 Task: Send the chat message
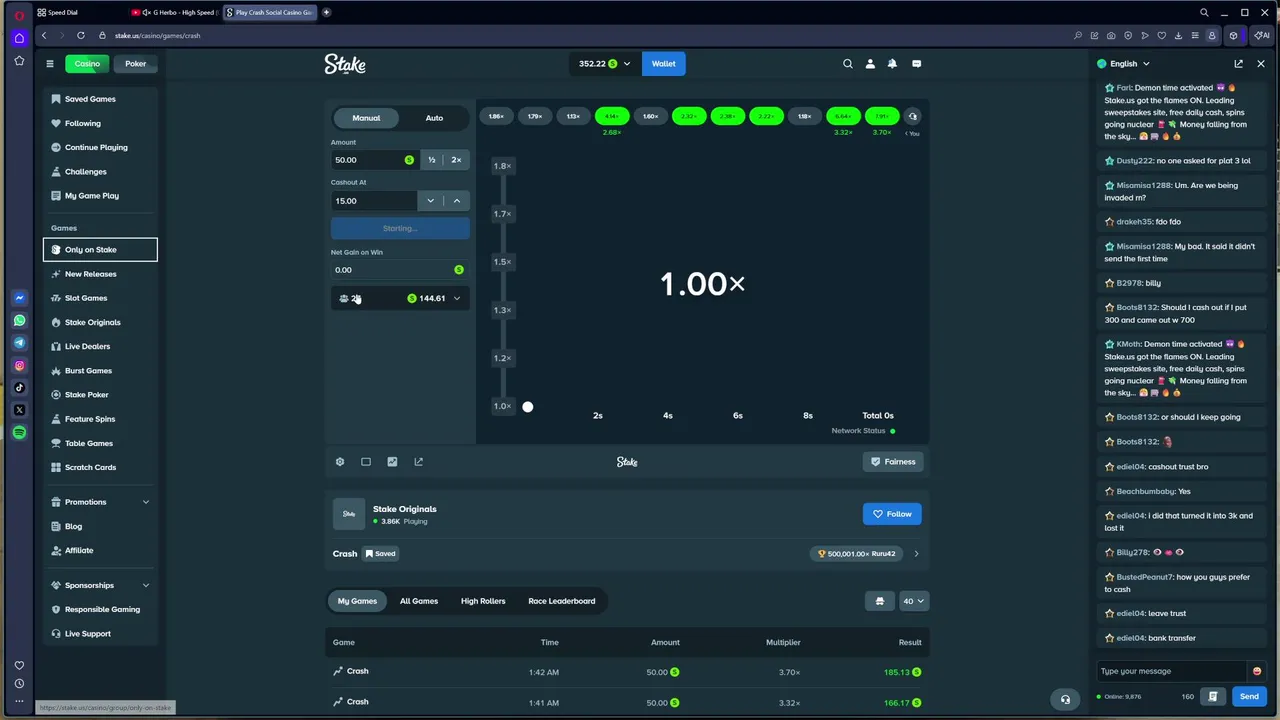(1249, 696)
